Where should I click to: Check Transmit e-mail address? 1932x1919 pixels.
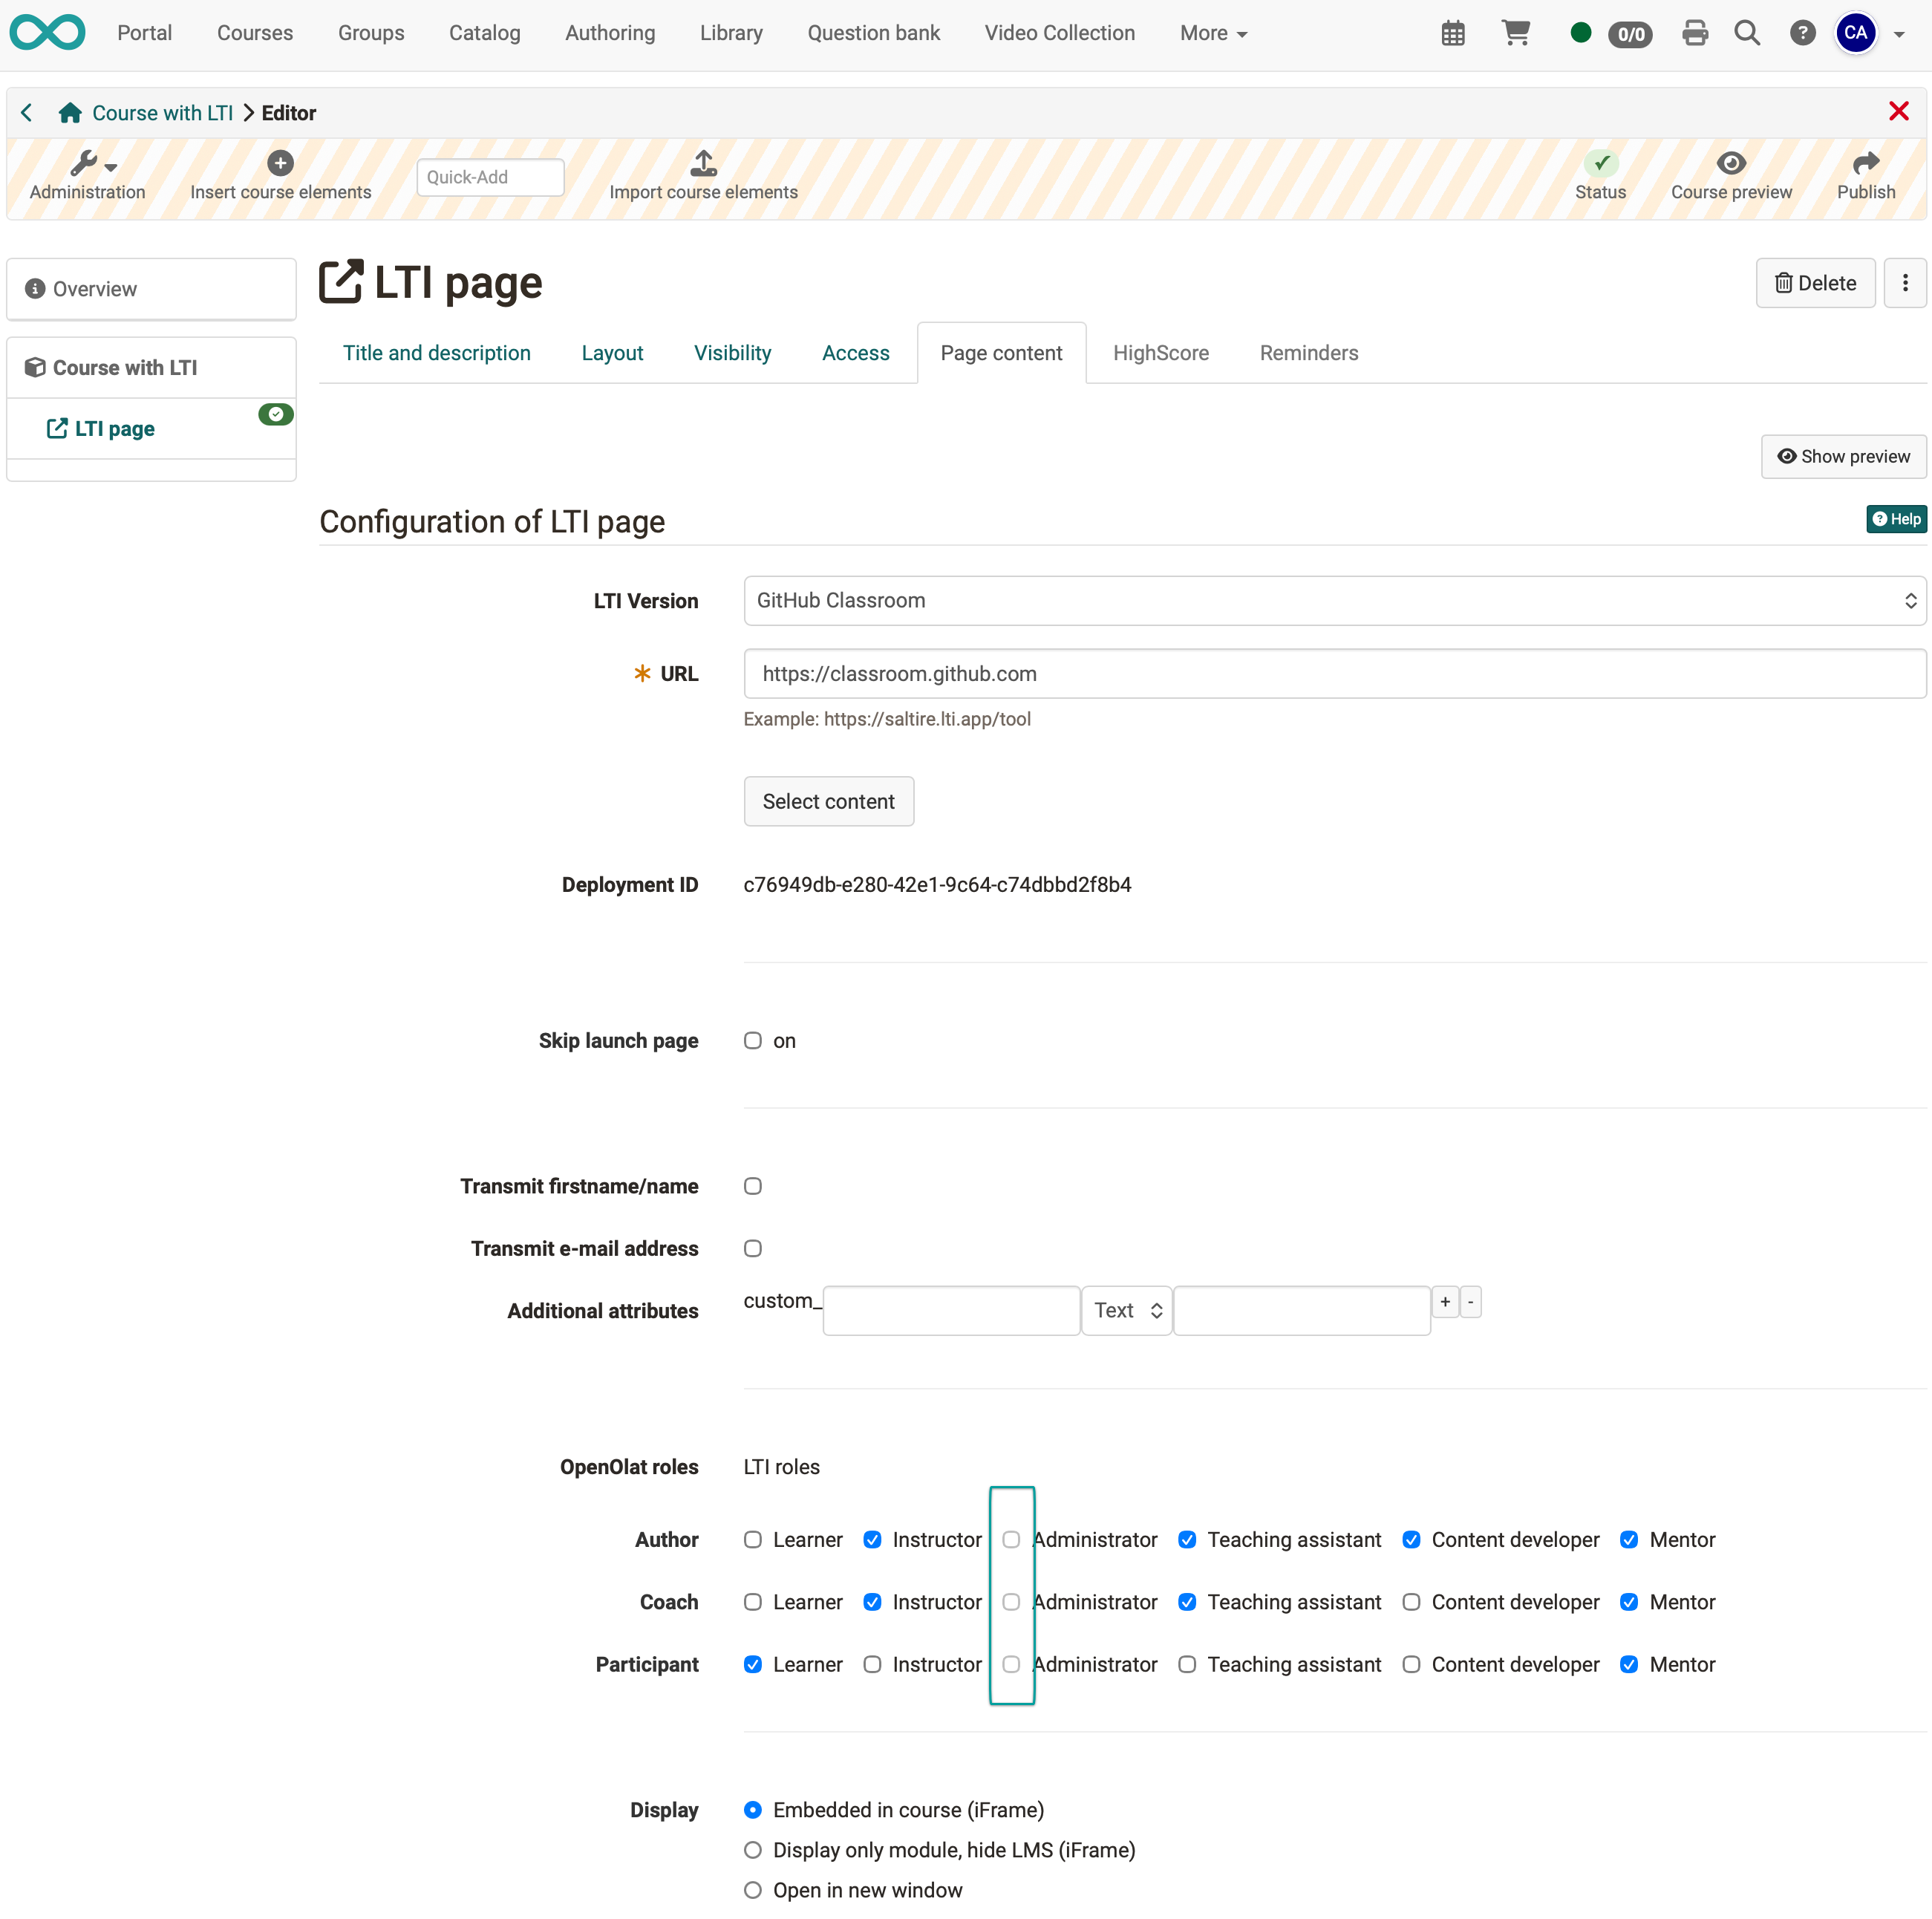coord(752,1248)
